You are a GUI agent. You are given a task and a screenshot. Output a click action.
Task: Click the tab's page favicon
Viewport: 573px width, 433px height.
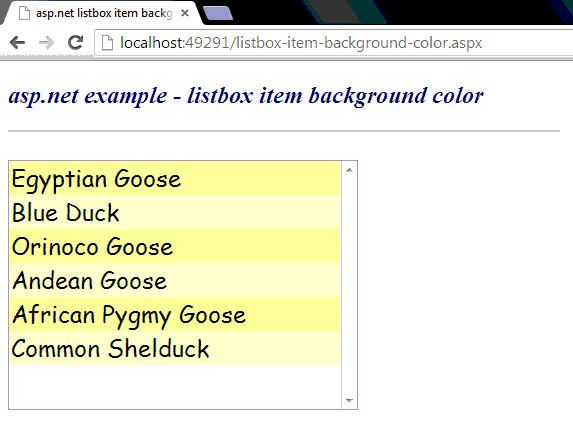24,13
